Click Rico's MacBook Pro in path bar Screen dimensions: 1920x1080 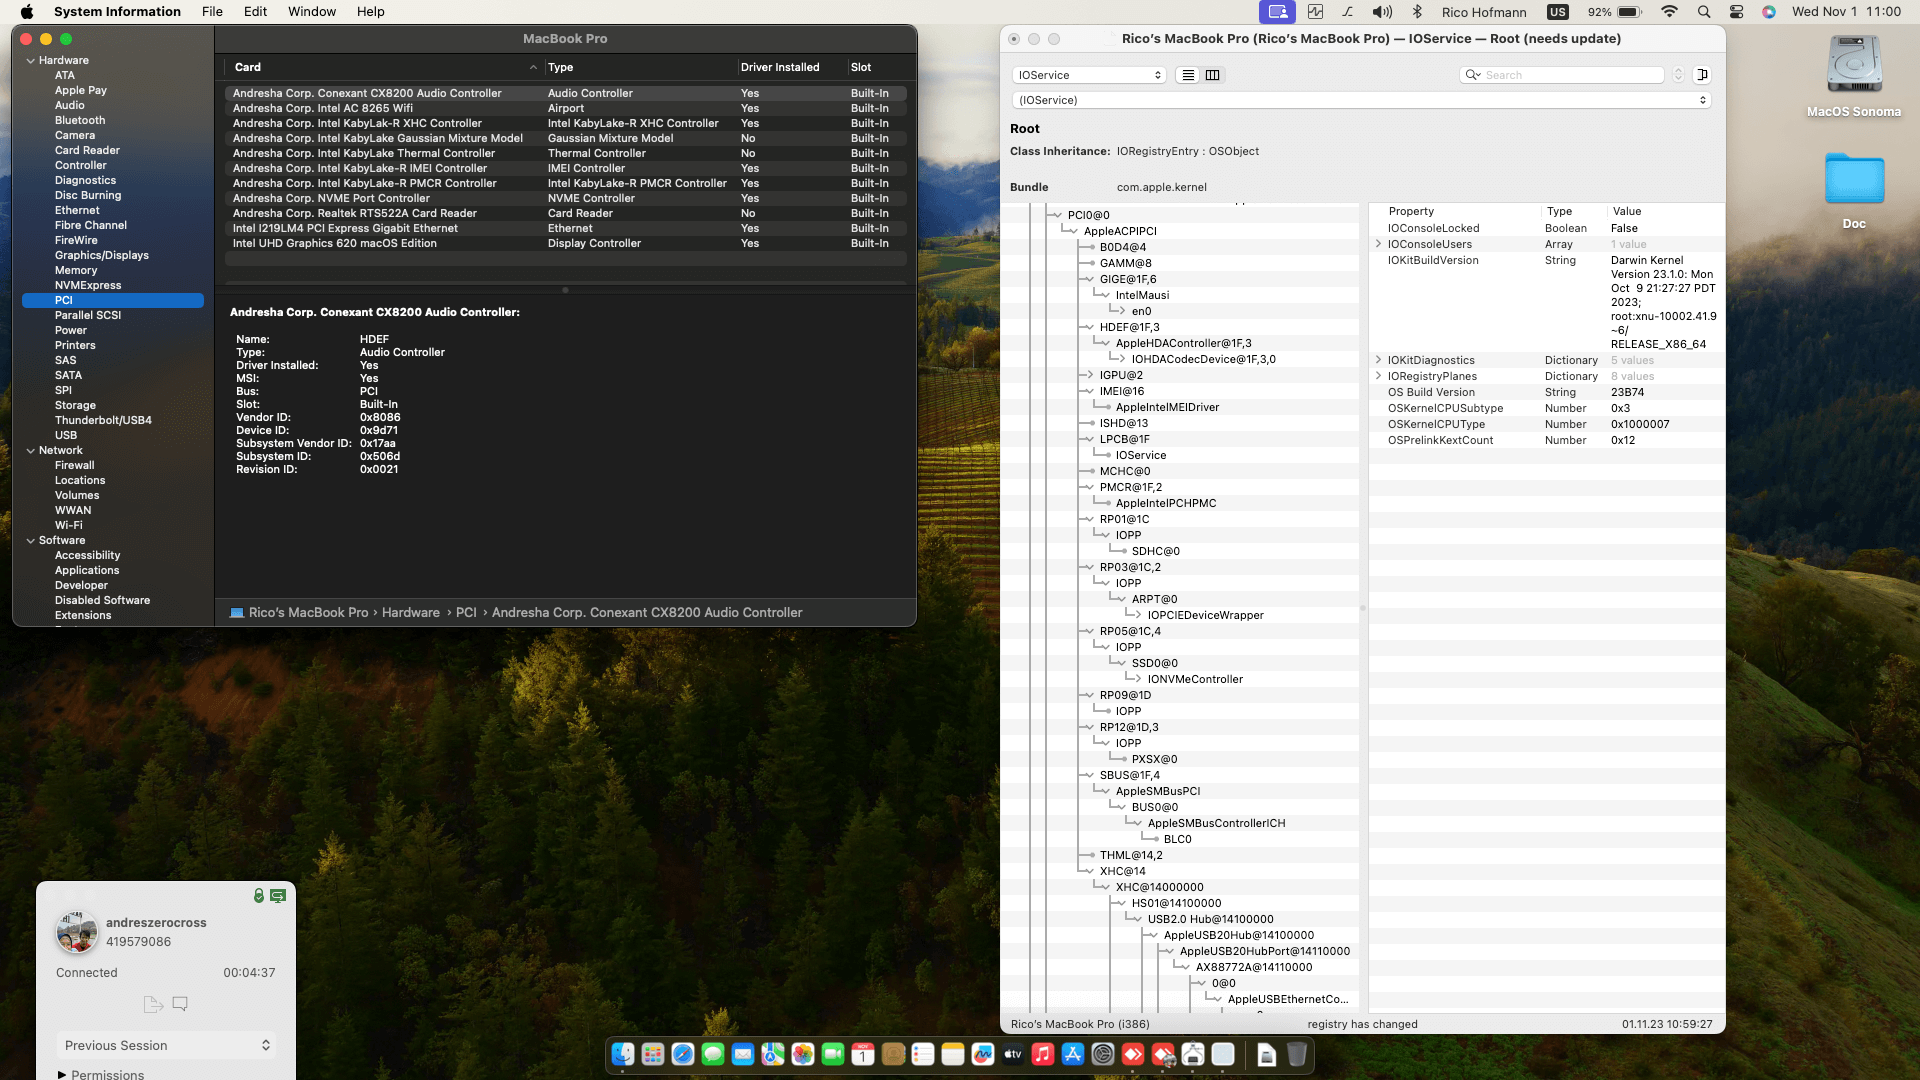pos(308,613)
